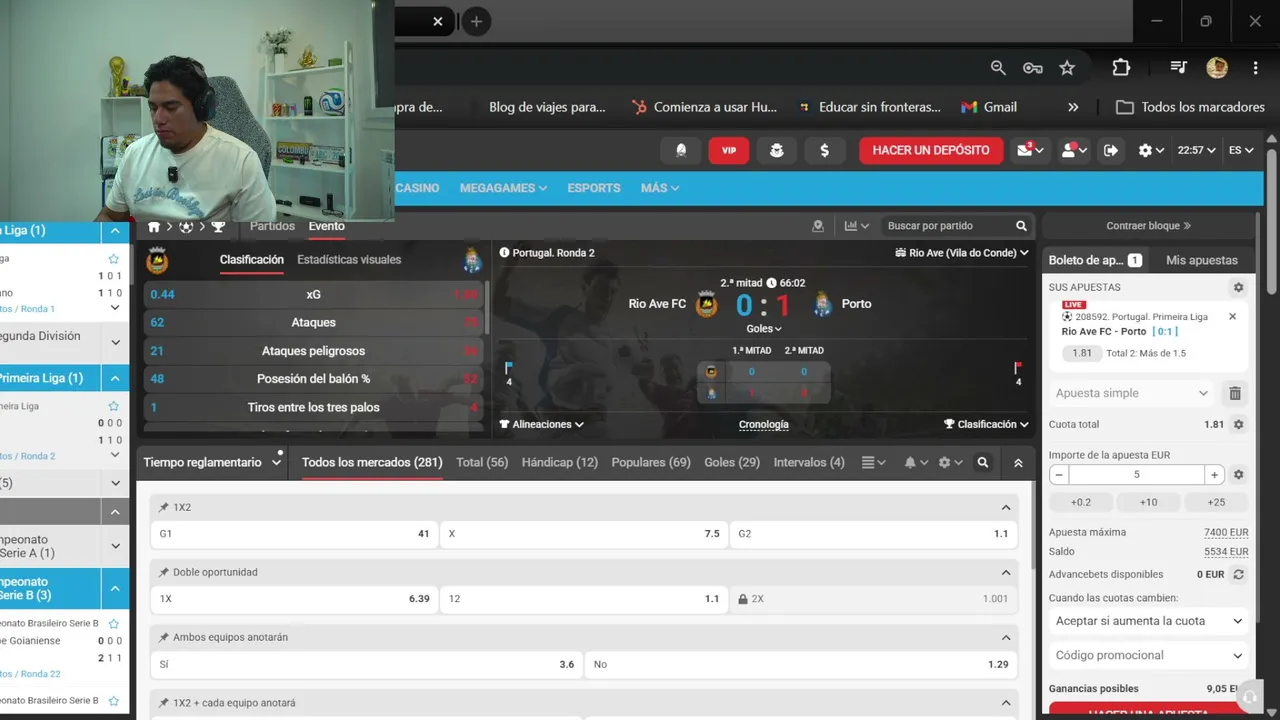Image resolution: width=1280 pixels, height=720 pixels.
Task: Switch to the Total (56) tab
Action: pos(482,462)
